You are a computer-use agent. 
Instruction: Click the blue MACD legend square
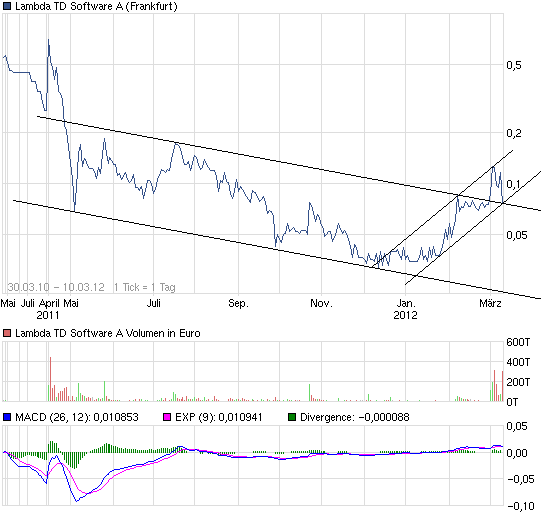7,417
